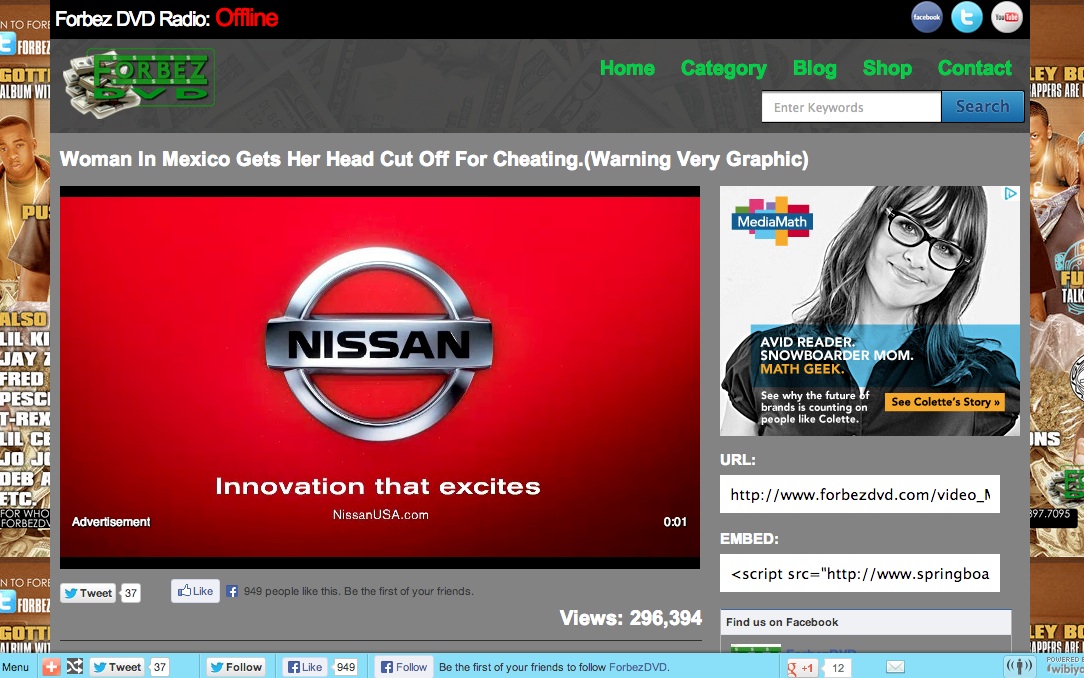
Task: Click the AdChoices icon on MediaMath ad
Action: [x=1011, y=194]
